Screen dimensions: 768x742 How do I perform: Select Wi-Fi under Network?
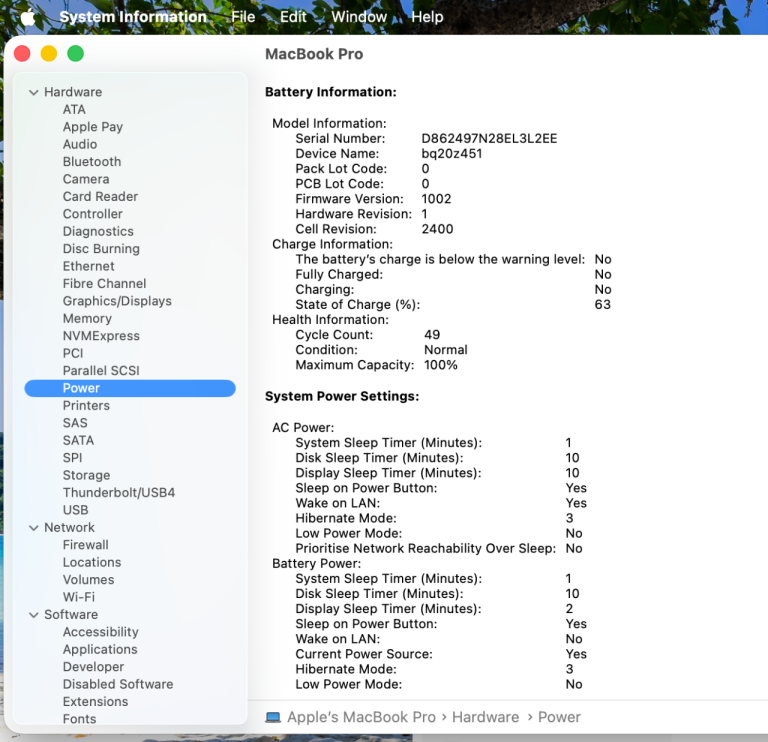79,597
